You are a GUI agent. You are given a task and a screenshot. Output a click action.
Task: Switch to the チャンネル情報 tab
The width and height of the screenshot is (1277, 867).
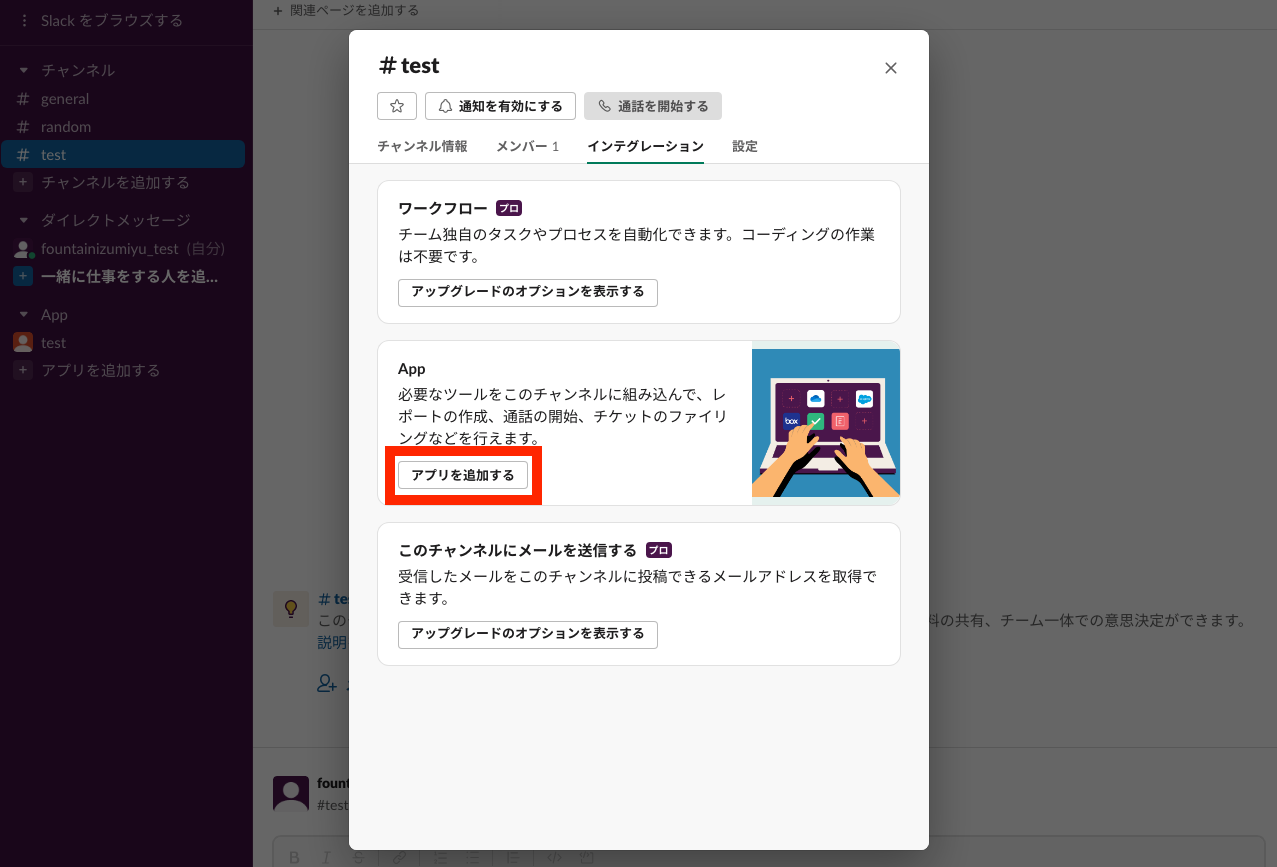tap(422, 146)
